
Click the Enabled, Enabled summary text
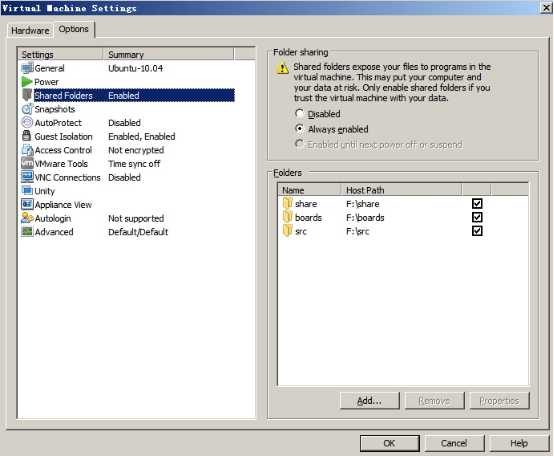click(x=142, y=136)
